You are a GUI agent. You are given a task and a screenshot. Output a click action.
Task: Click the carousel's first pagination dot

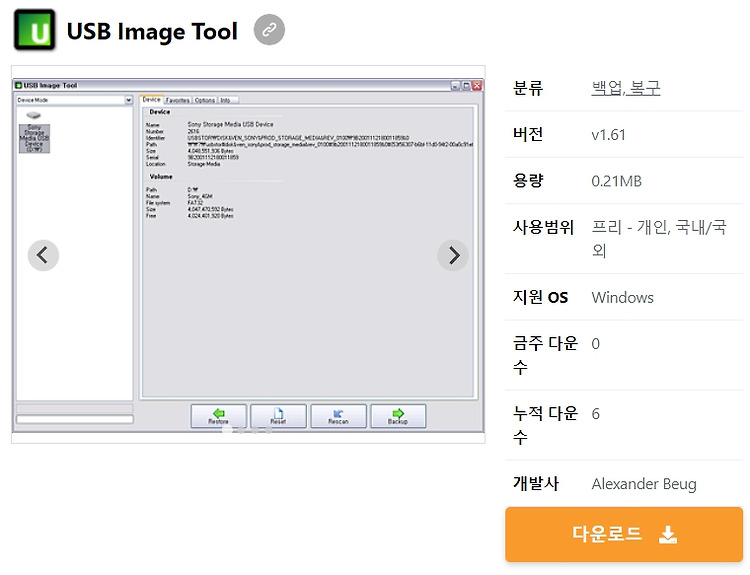(x=227, y=430)
